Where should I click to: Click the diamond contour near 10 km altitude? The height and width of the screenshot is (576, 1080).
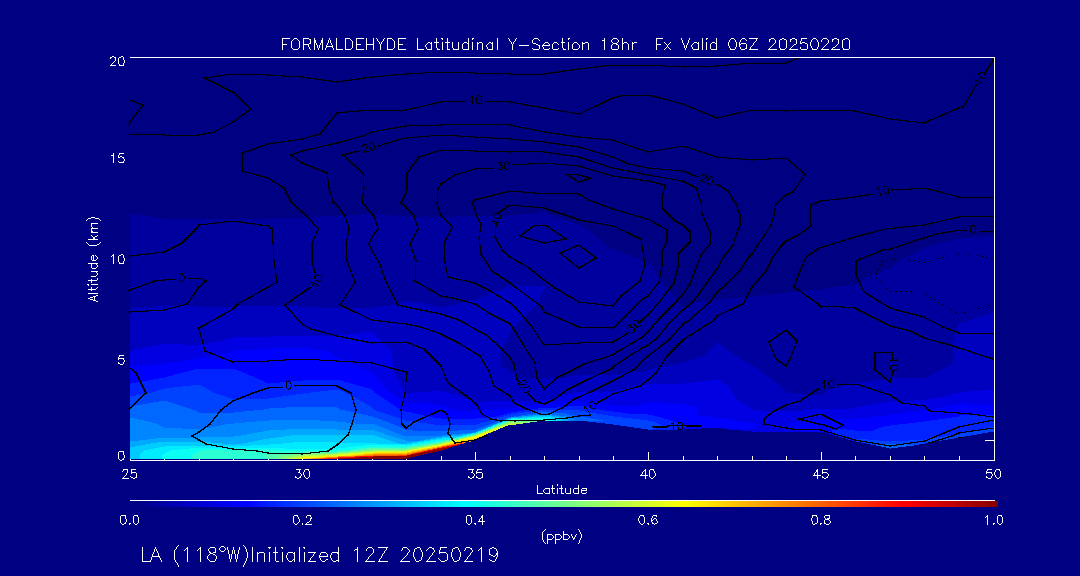(x=578, y=256)
